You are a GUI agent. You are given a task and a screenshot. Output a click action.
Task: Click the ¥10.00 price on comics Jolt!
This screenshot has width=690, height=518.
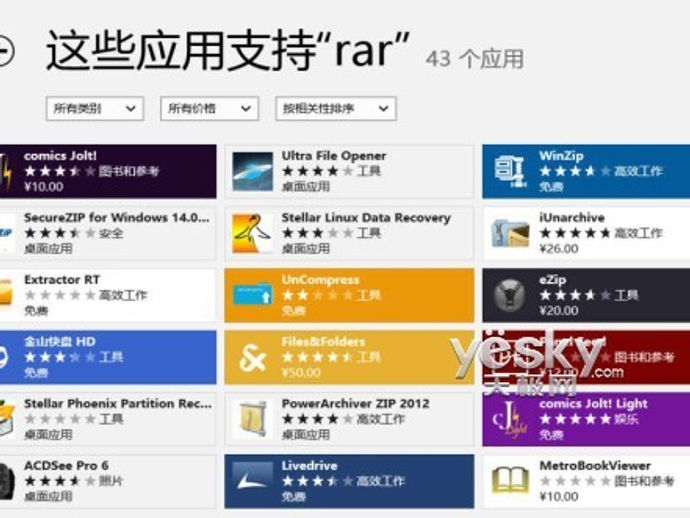coord(44,187)
